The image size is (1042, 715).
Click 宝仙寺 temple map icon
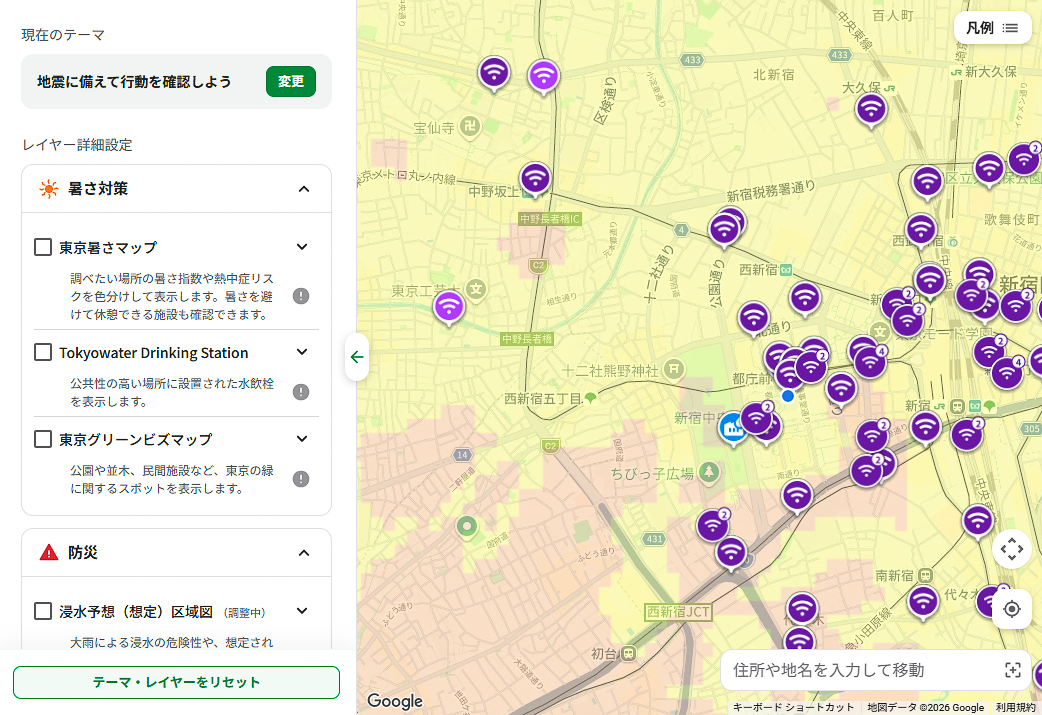470,126
